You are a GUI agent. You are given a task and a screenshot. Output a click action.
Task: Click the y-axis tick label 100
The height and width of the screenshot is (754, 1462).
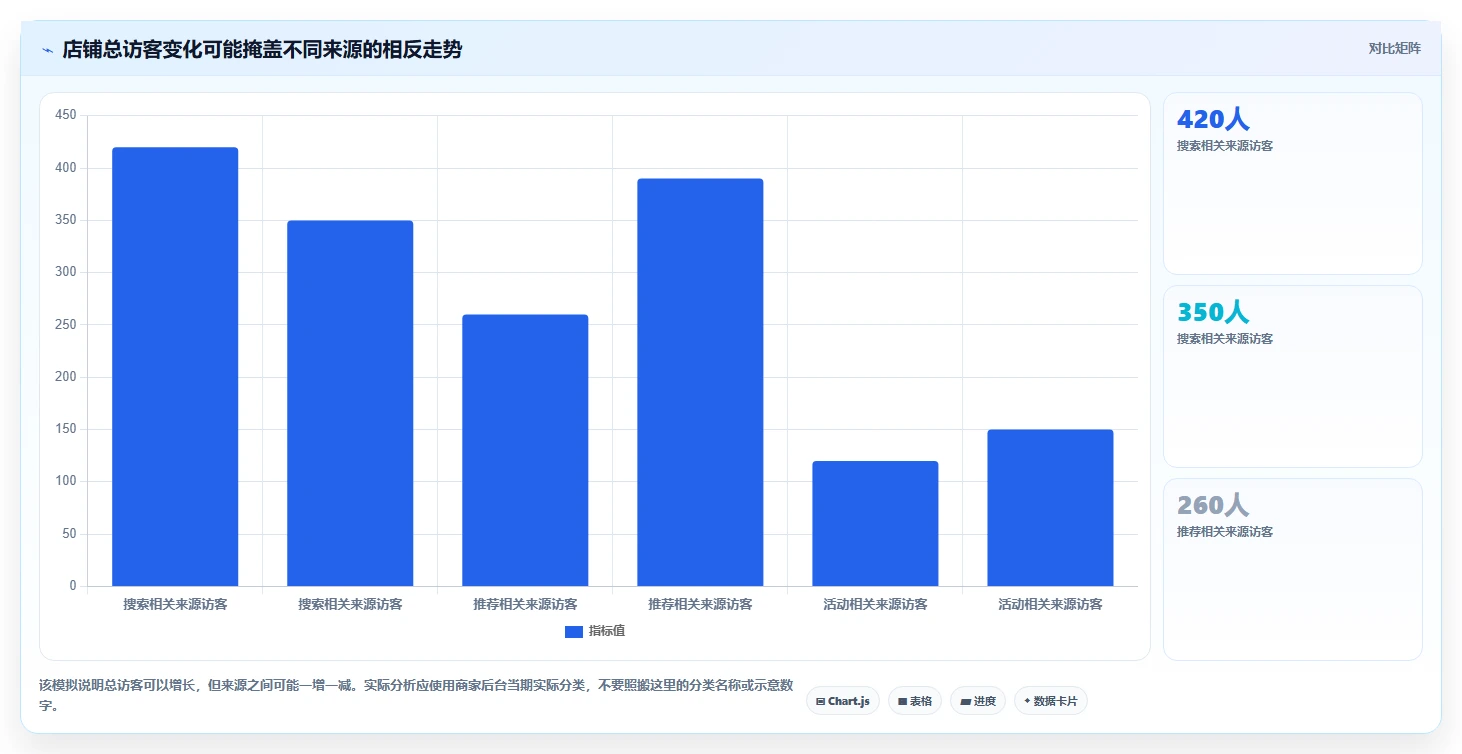(66, 481)
